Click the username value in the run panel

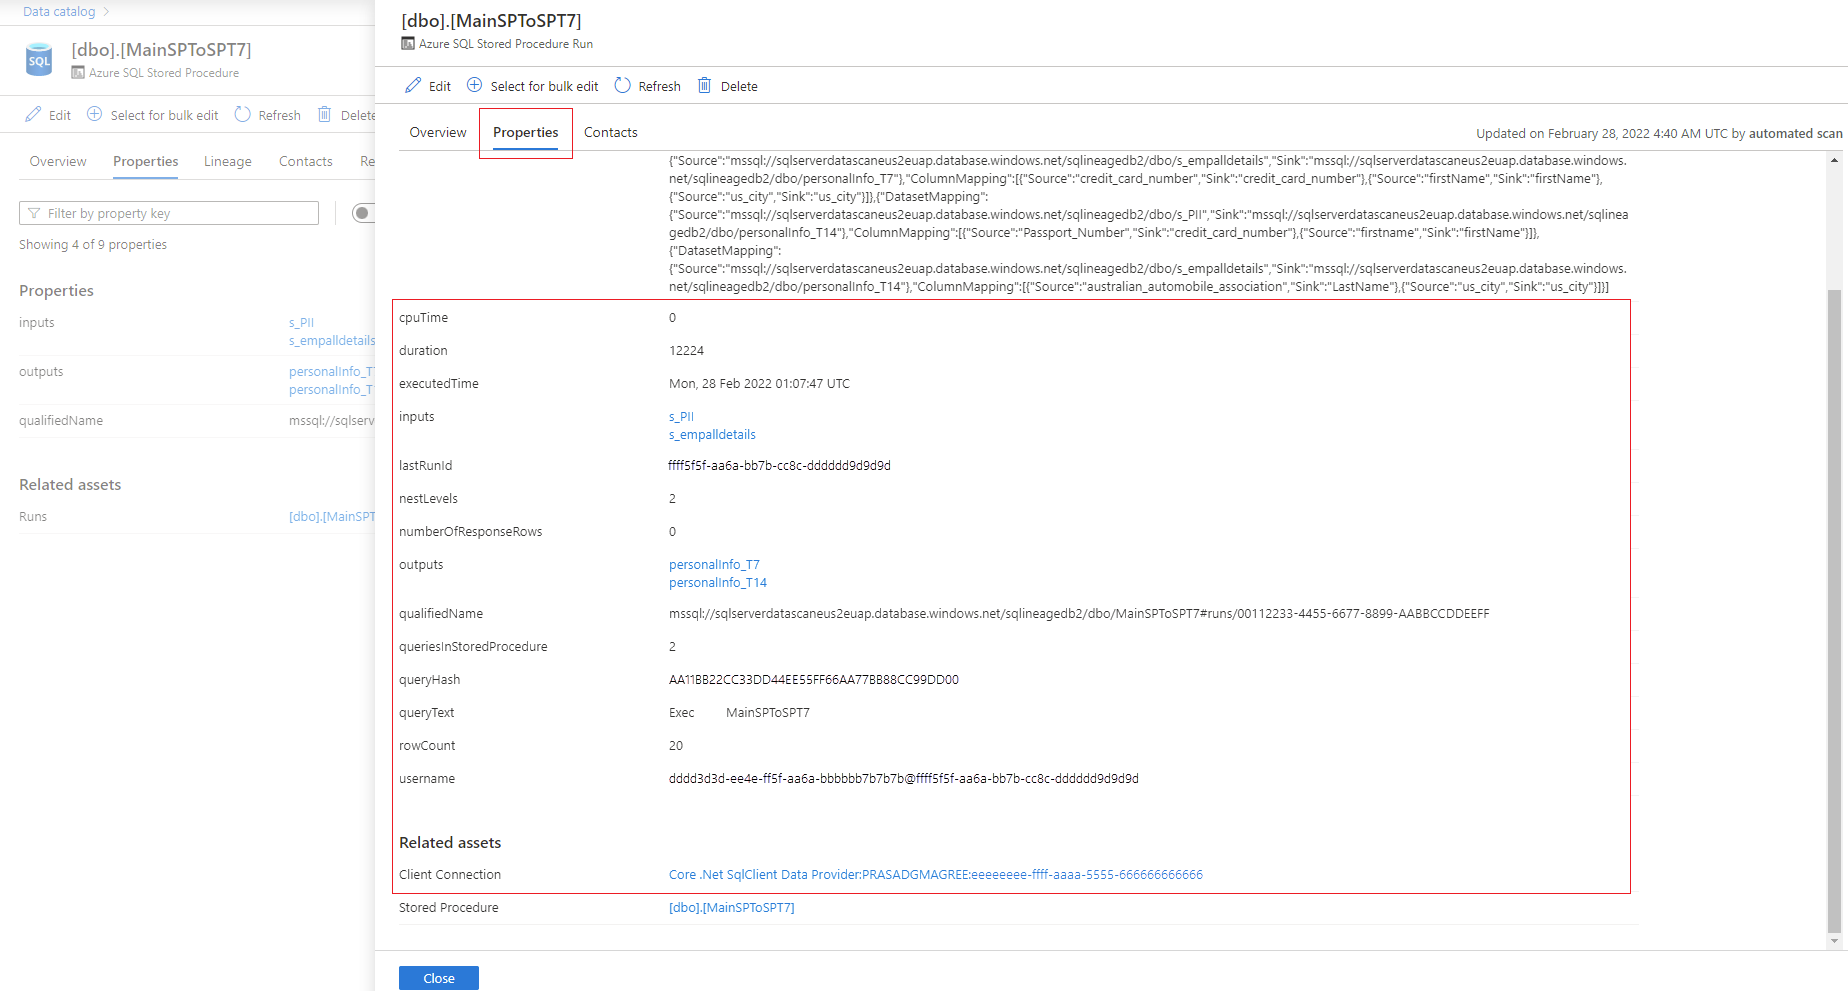[x=904, y=779]
